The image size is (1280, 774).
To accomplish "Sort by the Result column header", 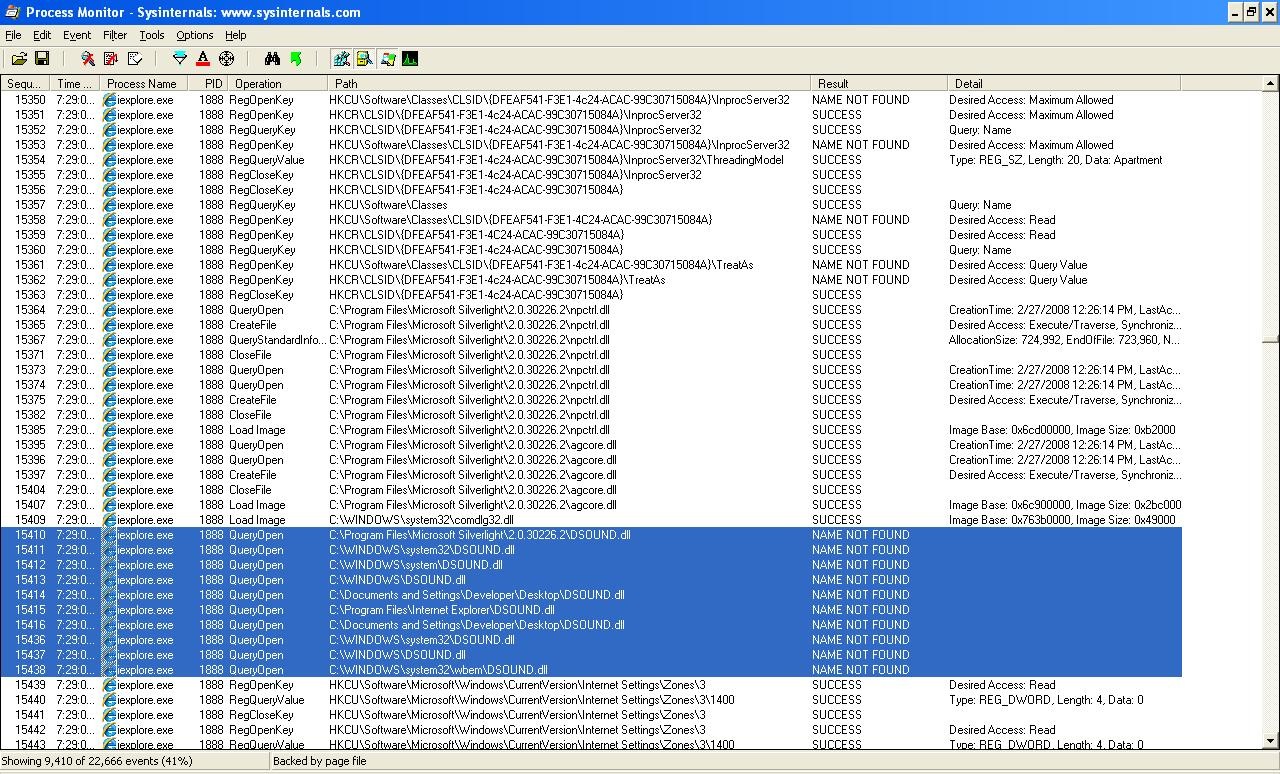I will [x=879, y=84].
